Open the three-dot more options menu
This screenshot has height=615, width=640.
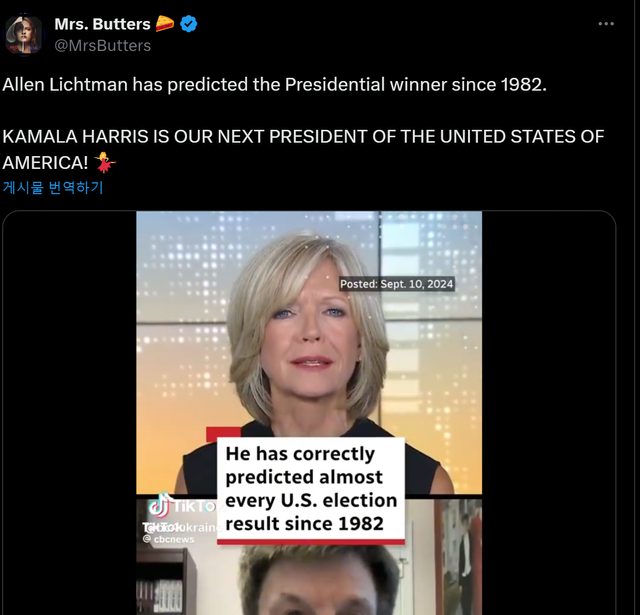click(606, 24)
